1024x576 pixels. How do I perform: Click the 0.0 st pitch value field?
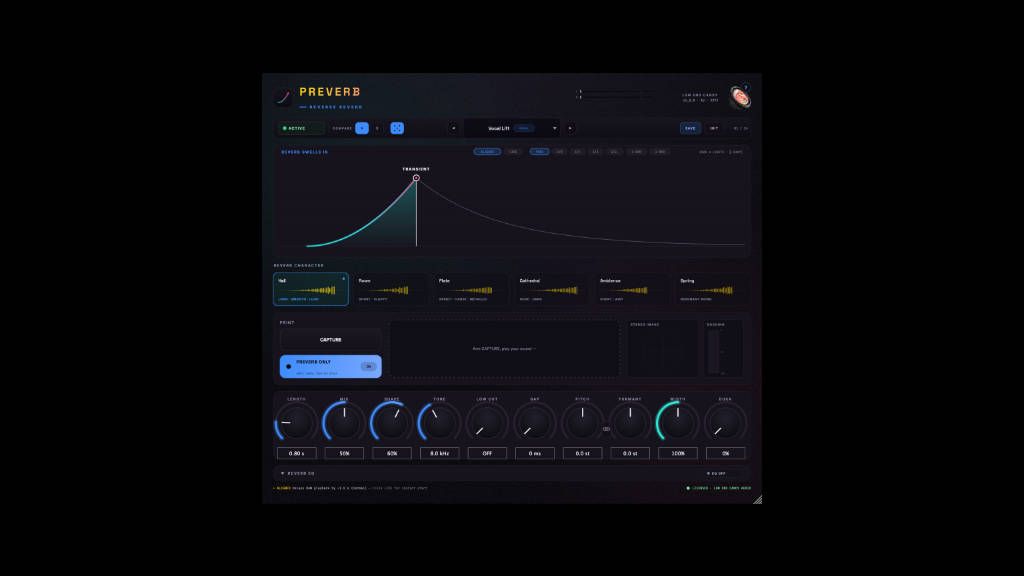point(583,453)
